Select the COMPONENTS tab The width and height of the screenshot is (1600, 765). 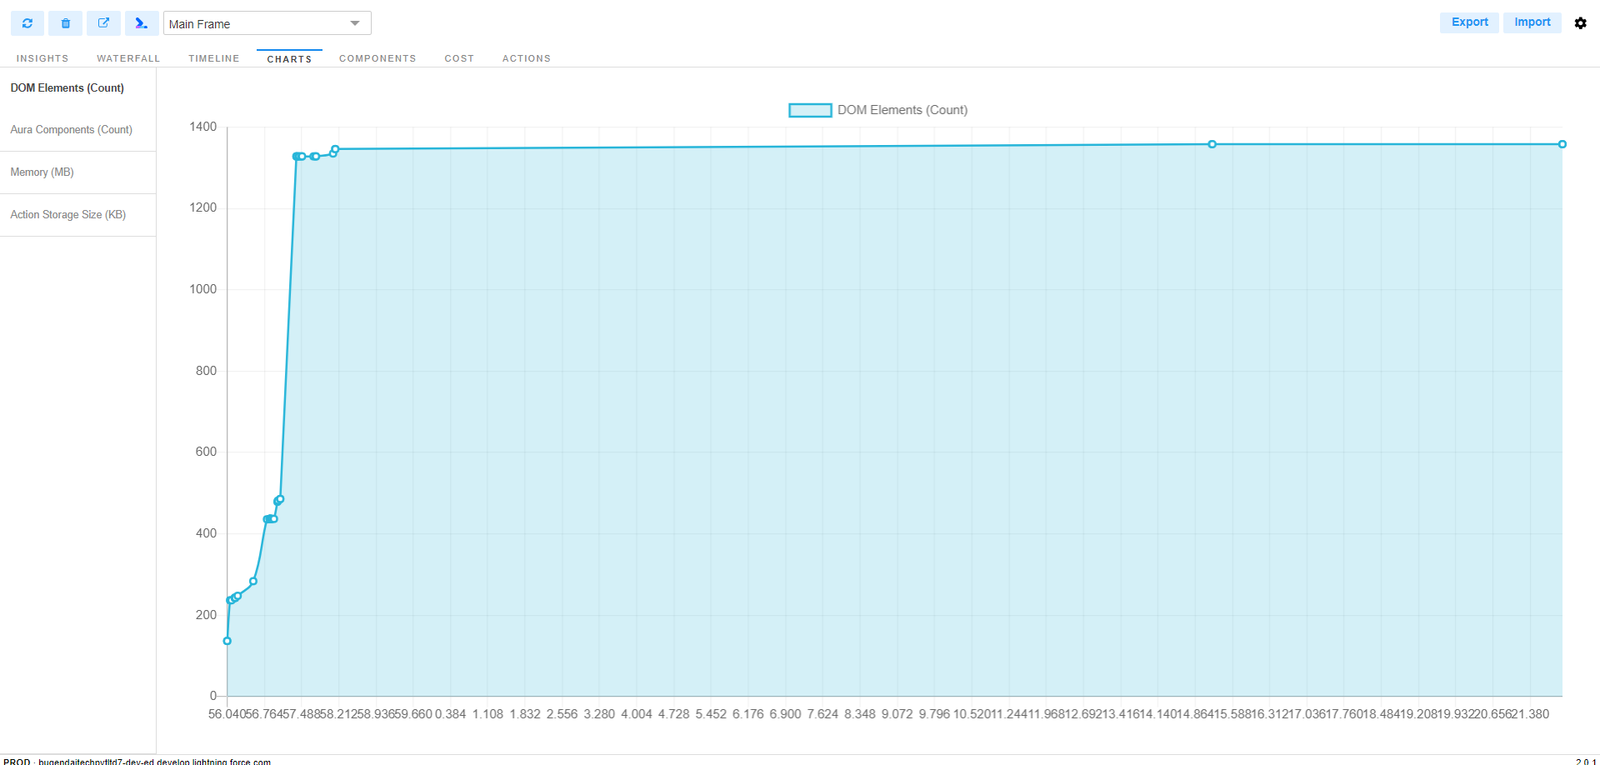[x=377, y=58]
